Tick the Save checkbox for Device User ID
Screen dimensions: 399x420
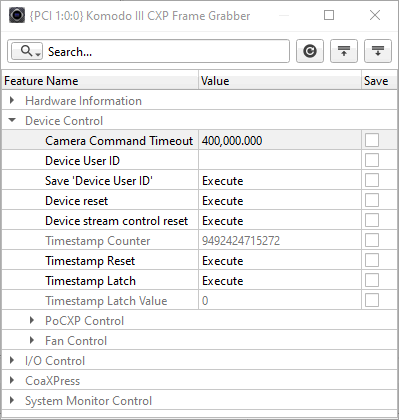click(x=372, y=160)
